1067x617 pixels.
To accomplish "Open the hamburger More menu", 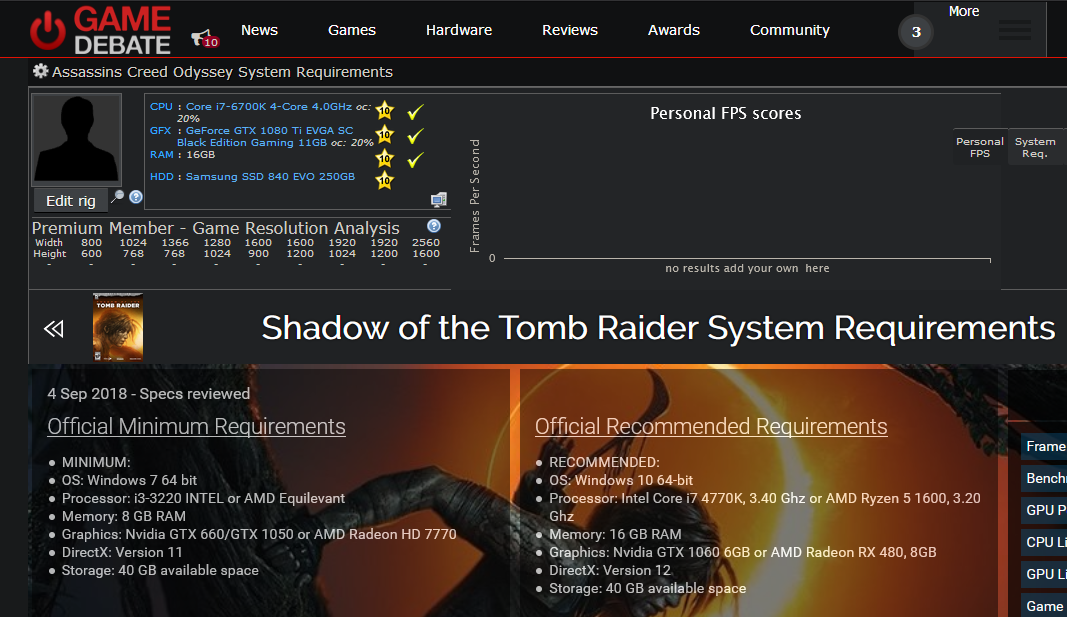I will (x=1014, y=31).
